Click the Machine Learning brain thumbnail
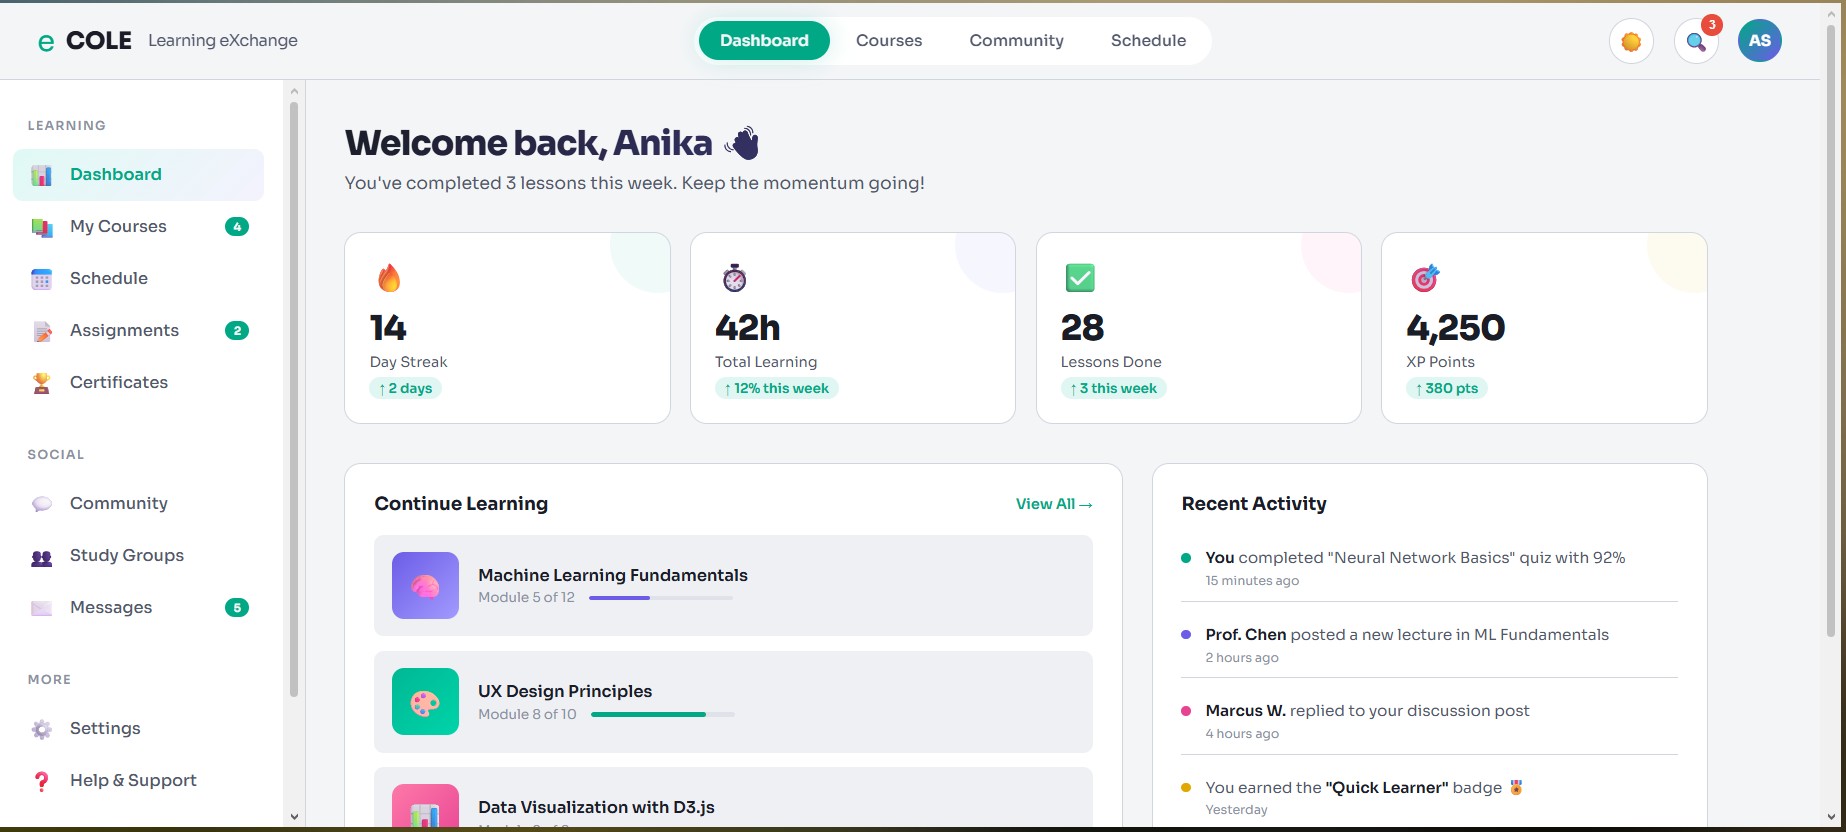This screenshot has height=832, width=1846. pyautogui.click(x=426, y=586)
